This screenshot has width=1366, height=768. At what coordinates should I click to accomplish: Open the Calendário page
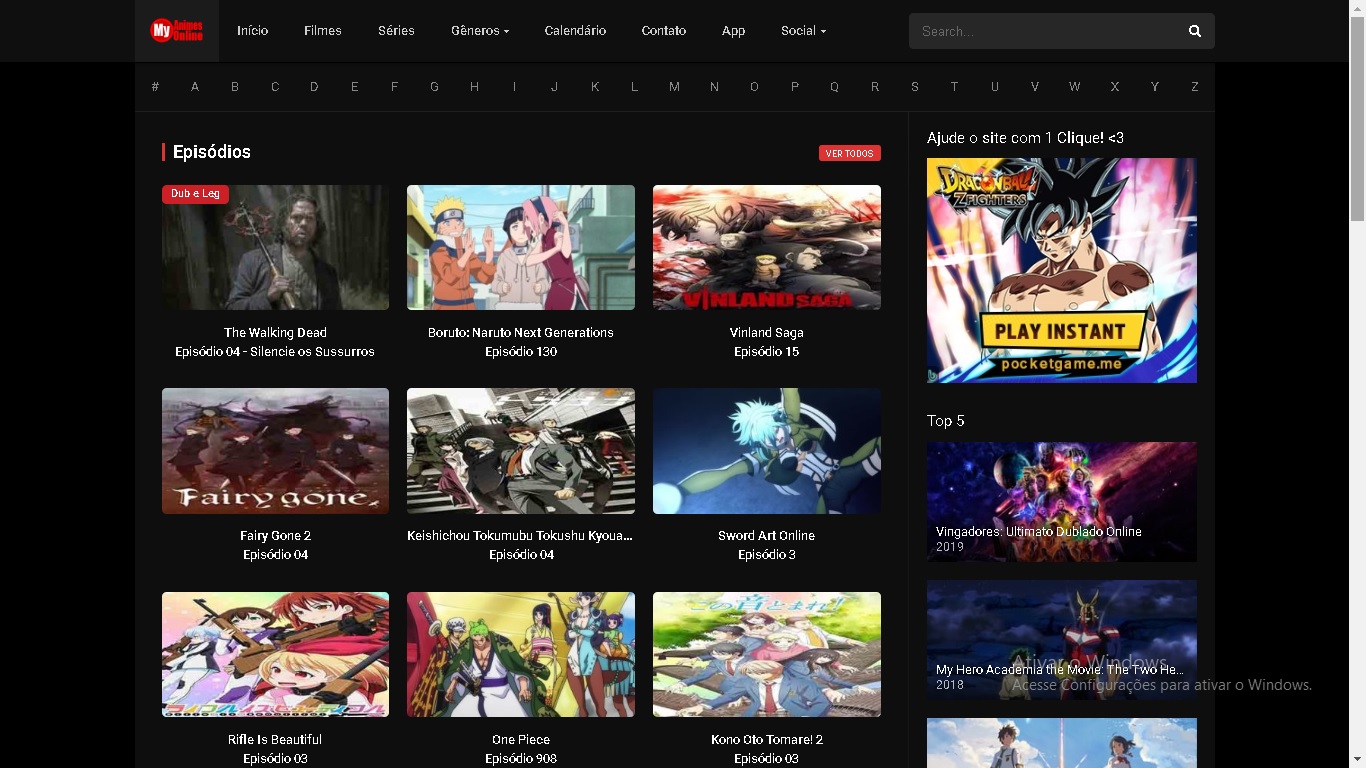[575, 31]
